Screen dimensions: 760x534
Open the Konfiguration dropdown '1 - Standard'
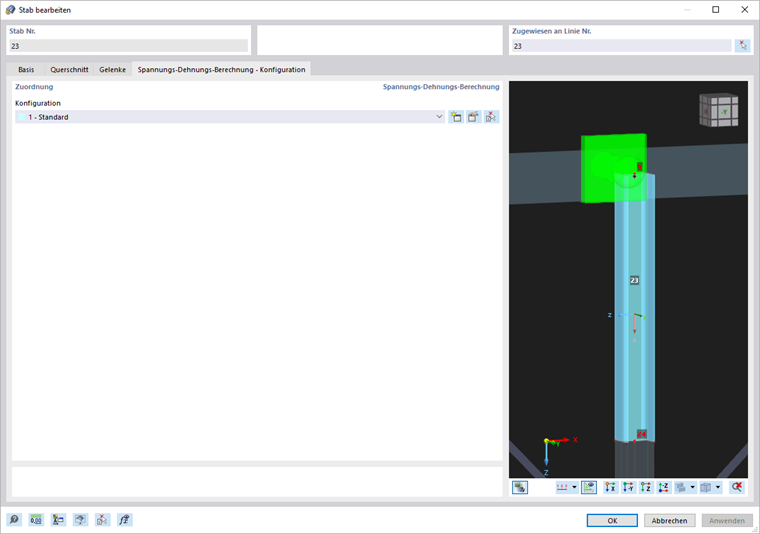point(230,117)
